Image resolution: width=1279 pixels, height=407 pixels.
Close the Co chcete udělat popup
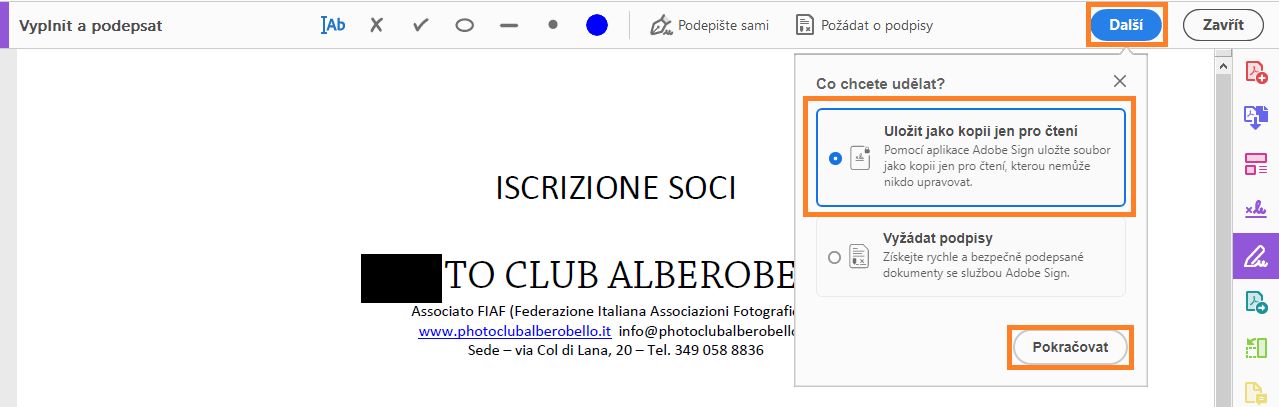[1120, 82]
